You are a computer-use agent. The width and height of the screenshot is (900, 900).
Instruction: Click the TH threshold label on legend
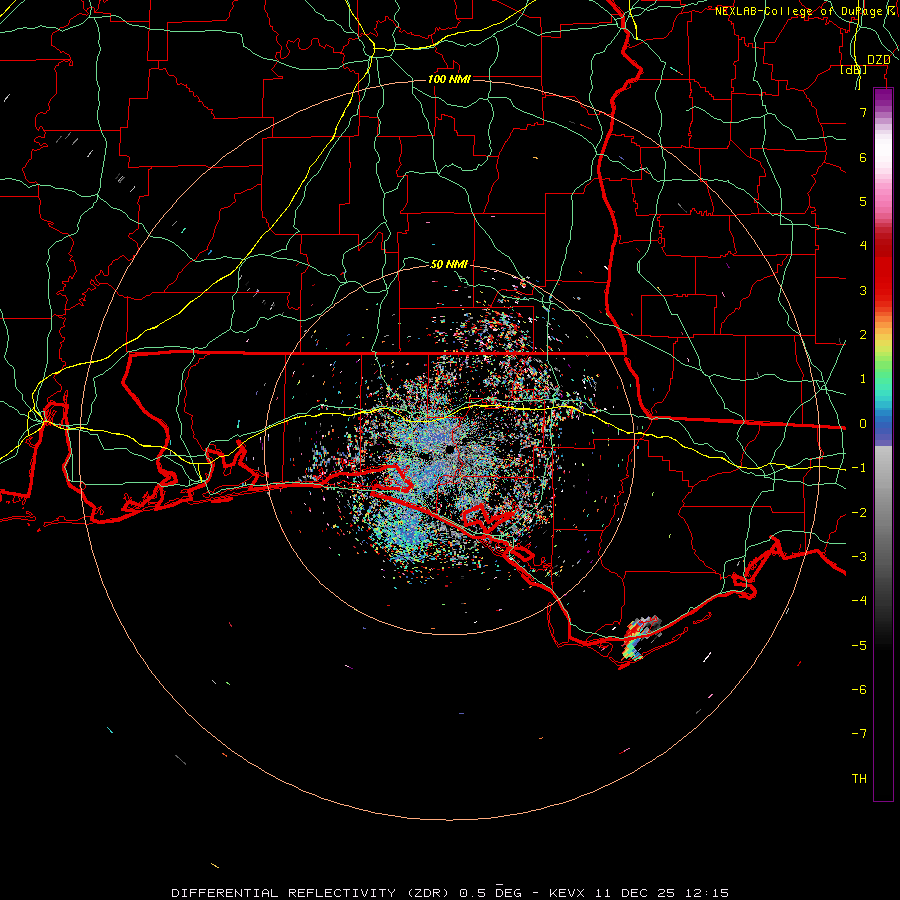pyautogui.click(x=859, y=778)
